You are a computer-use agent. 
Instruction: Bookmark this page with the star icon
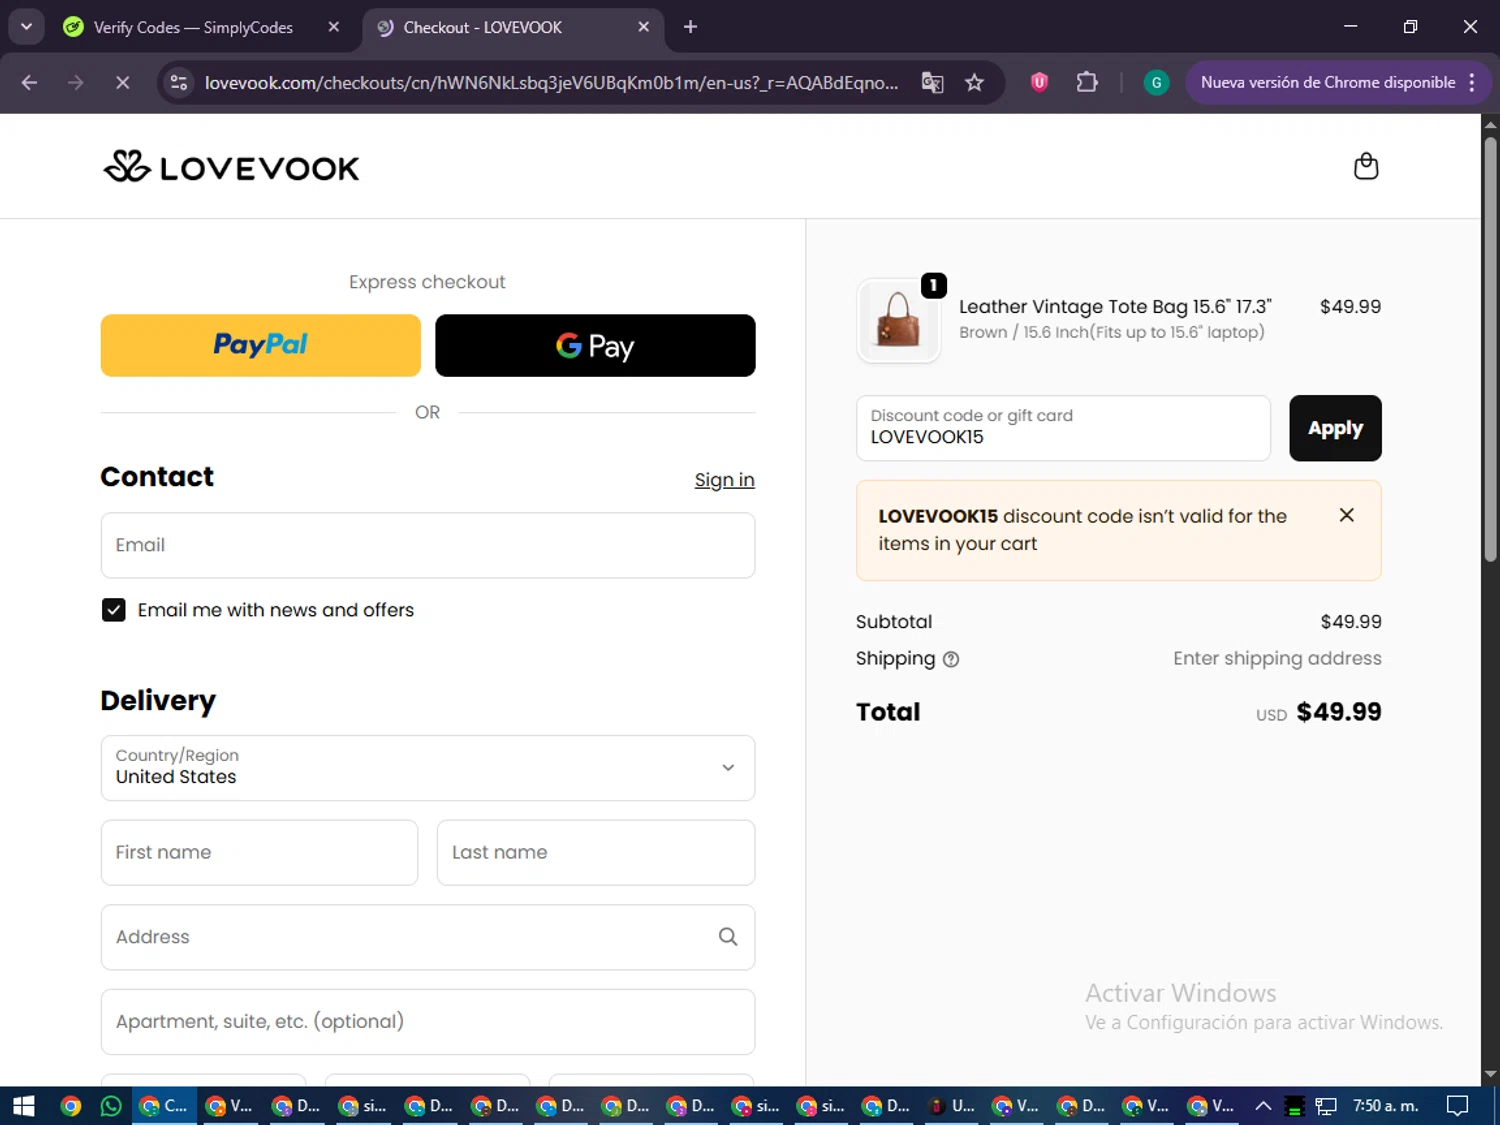pos(974,83)
